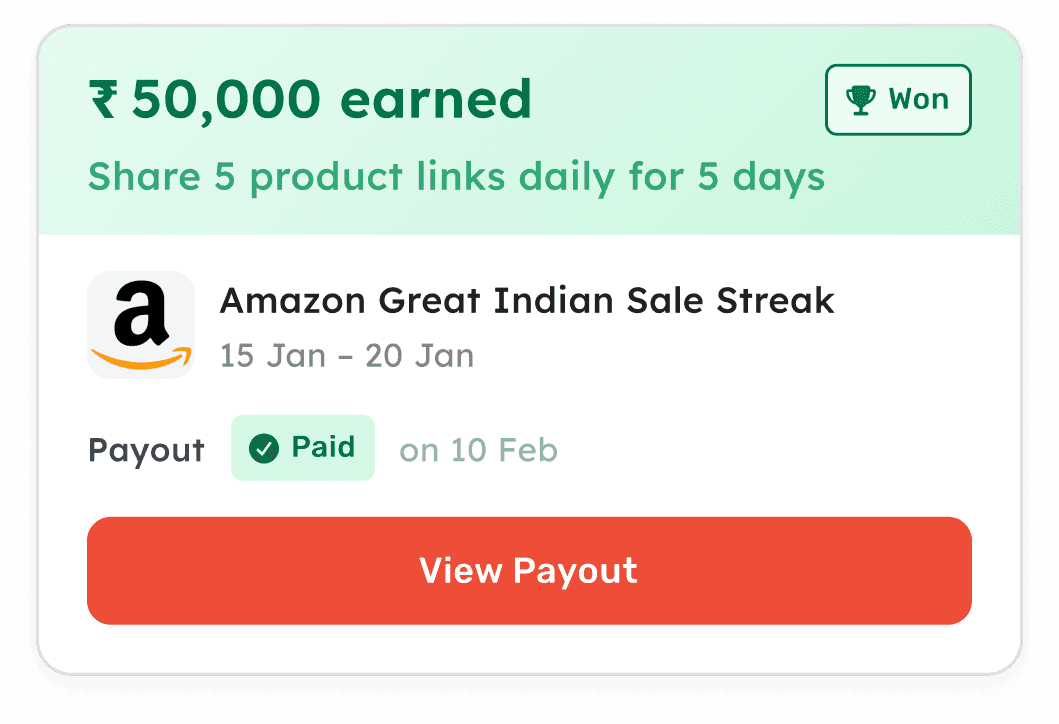Click the rupee currency symbol
This screenshot has height=724, width=1059.
[102, 99]
